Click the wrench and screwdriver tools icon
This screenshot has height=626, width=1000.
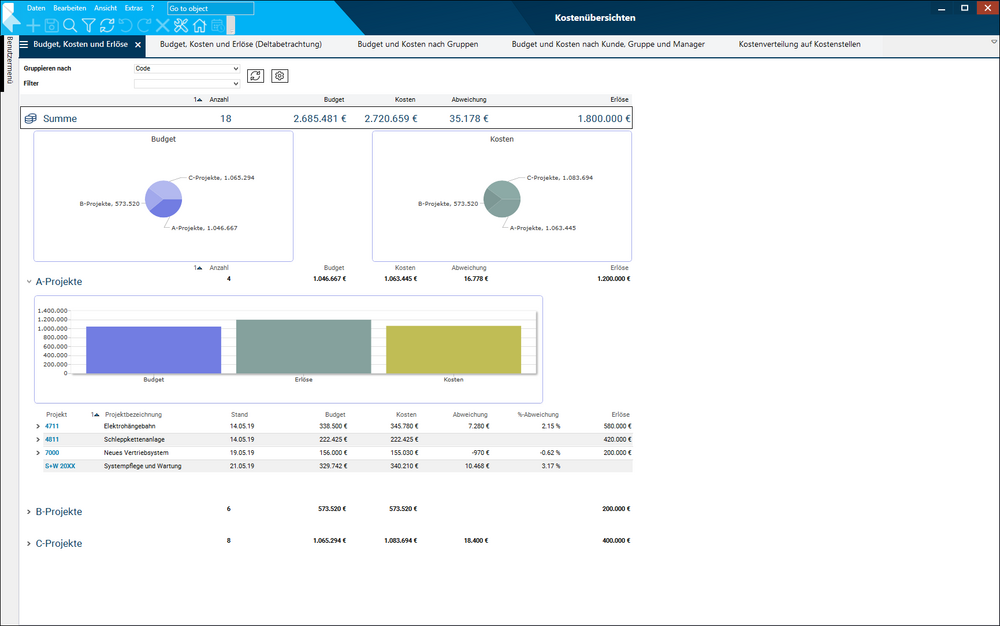pyautogui.click(x=181, y=25)
